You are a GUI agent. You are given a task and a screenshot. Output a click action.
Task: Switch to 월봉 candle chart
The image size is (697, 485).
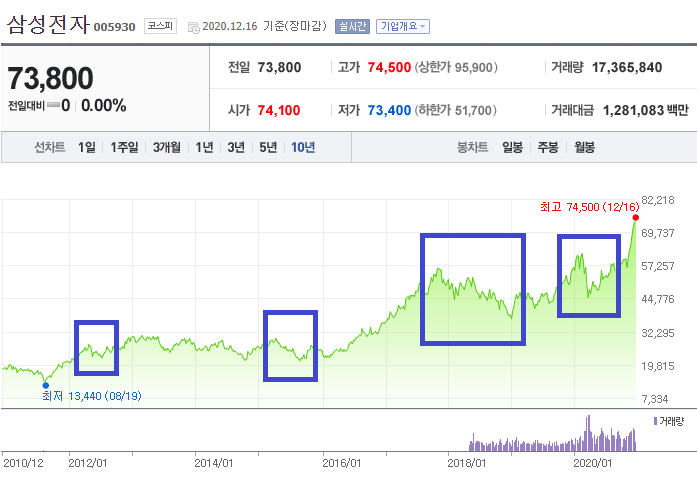[x=584, y=147]
